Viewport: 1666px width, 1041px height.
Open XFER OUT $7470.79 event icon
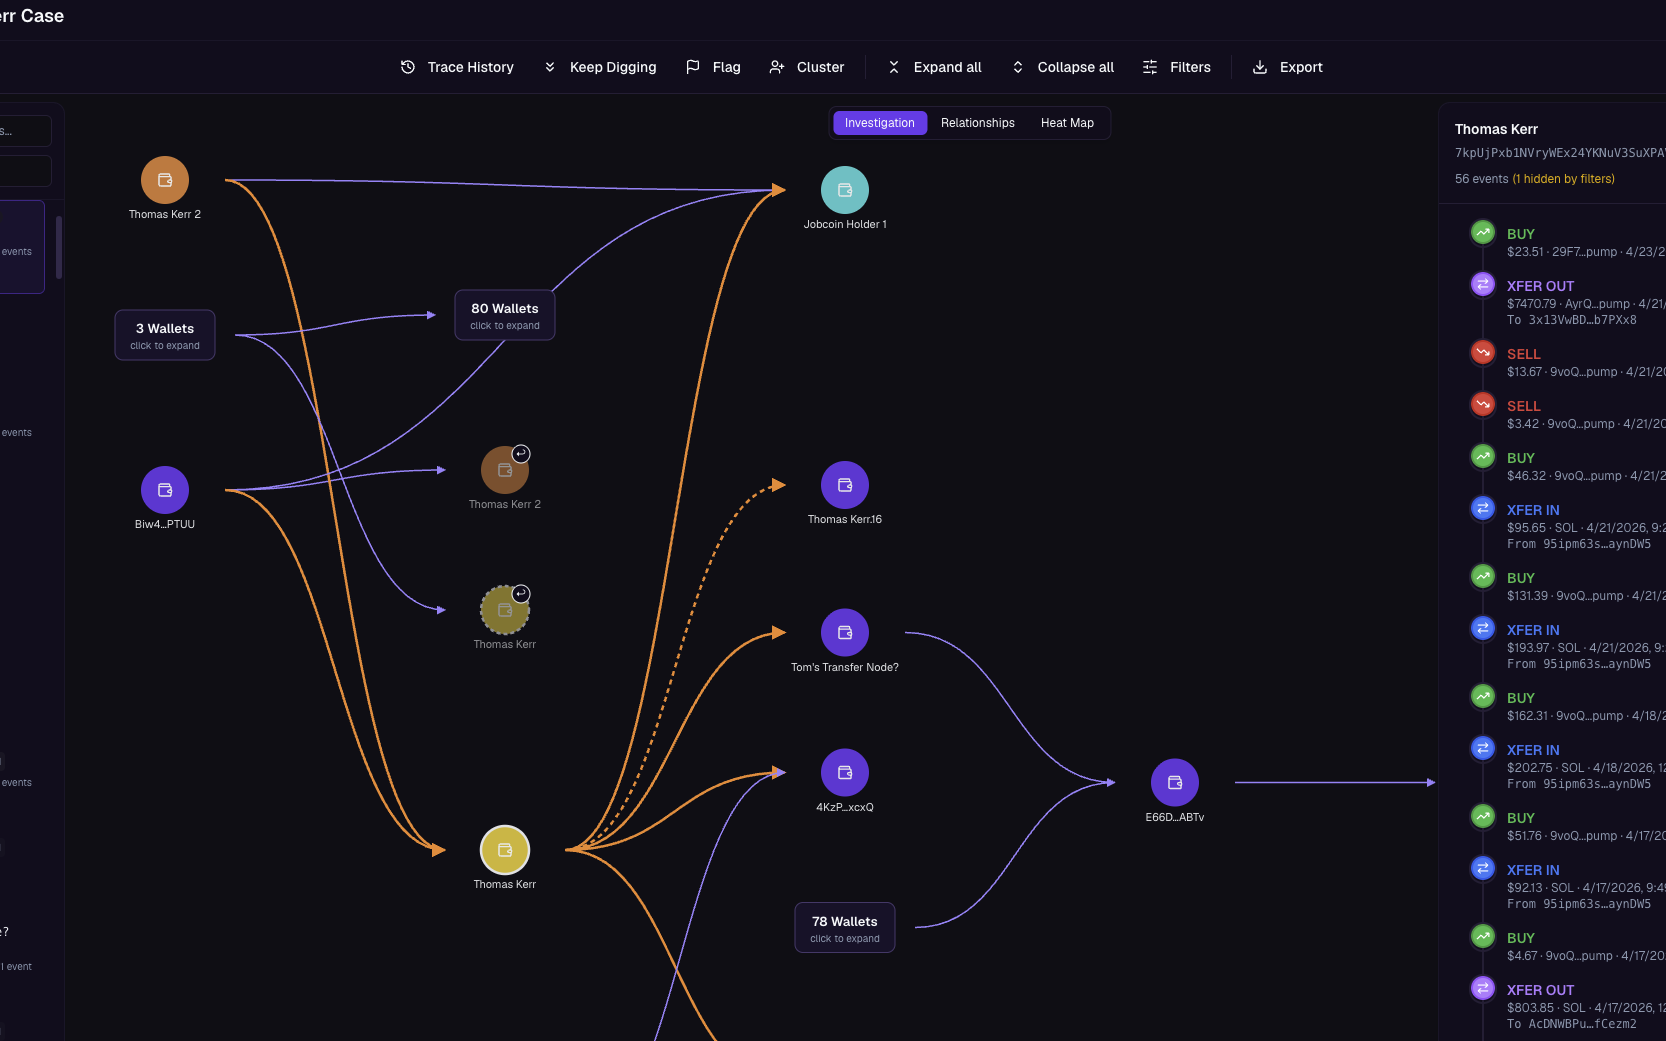click(x=1483, y=284)
